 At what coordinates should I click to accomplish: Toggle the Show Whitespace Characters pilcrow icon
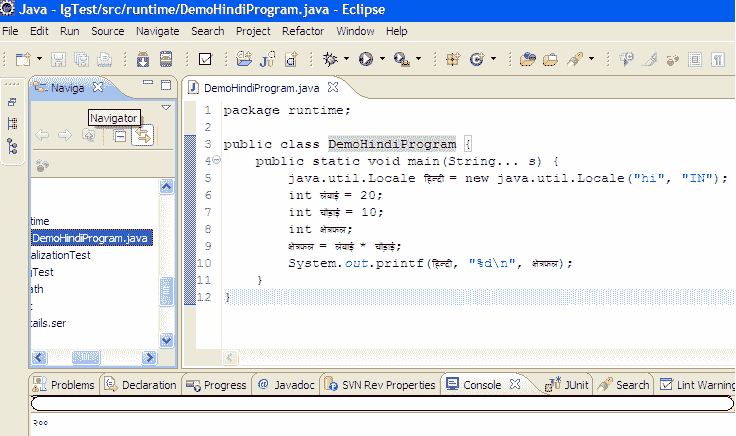[718, 60]
